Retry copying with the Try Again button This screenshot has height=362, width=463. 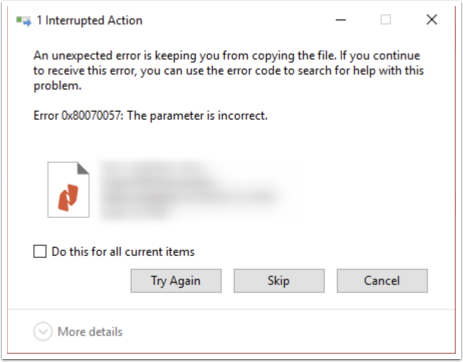click(176, 281)
